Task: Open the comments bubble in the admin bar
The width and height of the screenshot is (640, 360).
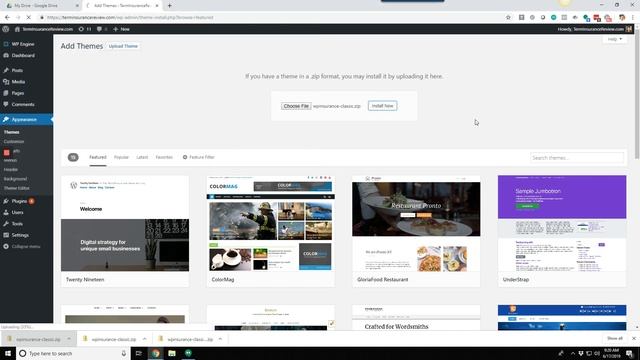Action: [99, 29]
